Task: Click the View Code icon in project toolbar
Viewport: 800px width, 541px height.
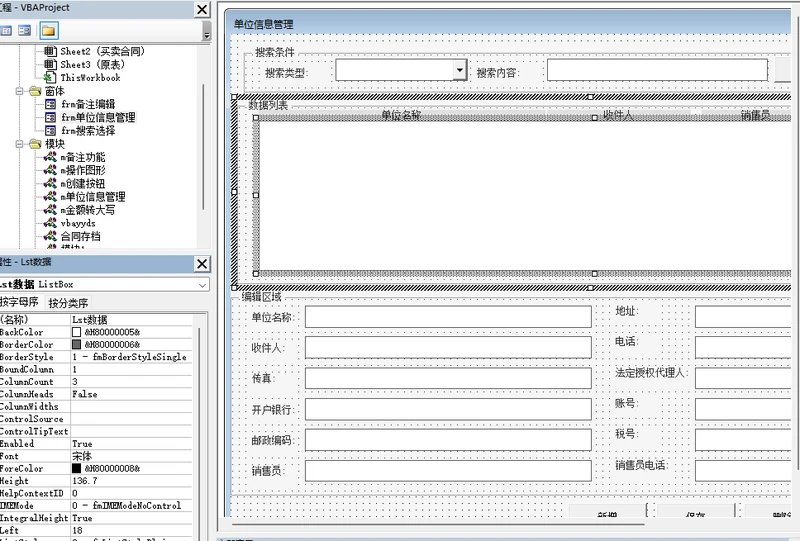Action: [x=6, y=31]
